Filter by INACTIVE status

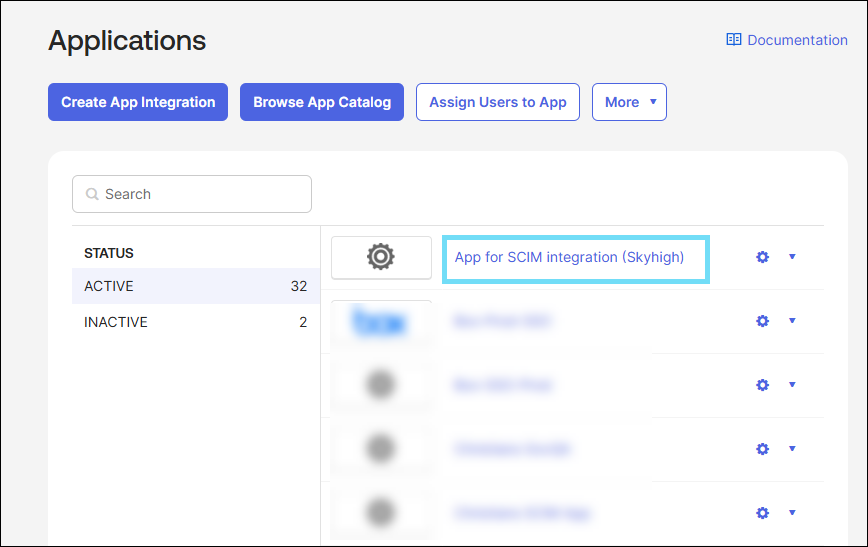(x=195, y=322)
